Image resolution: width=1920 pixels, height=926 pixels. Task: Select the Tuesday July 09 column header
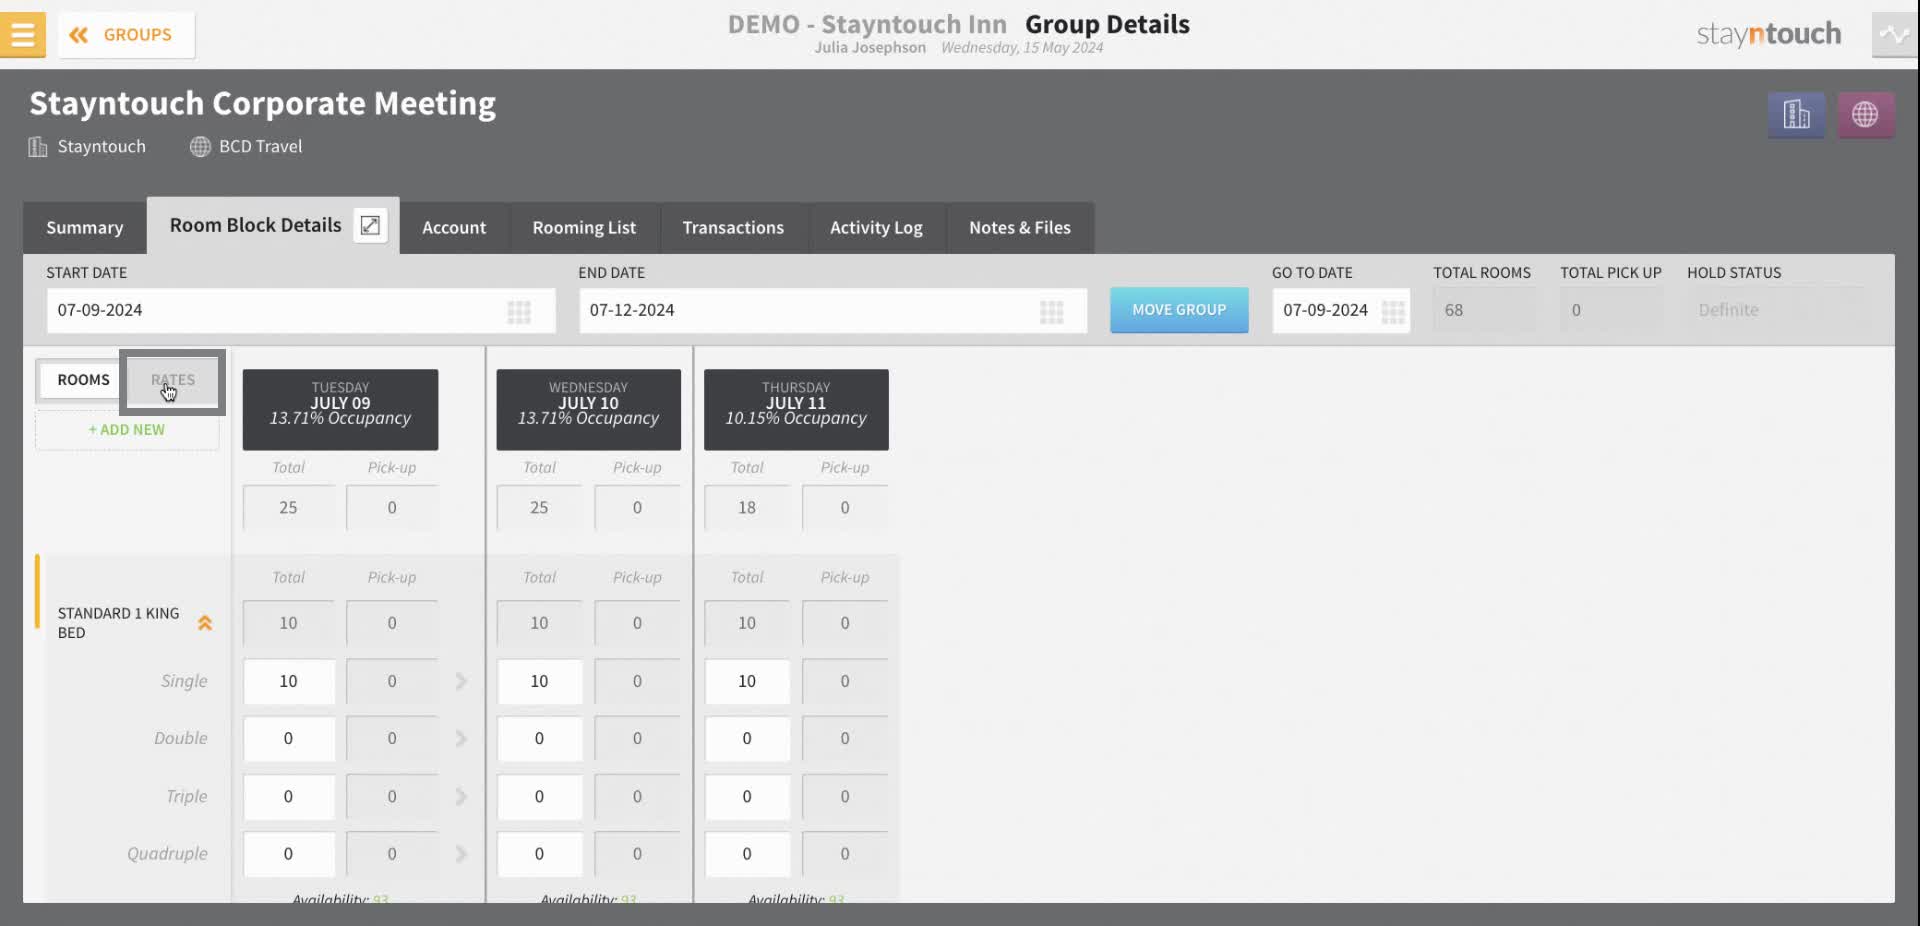point(340,410)
